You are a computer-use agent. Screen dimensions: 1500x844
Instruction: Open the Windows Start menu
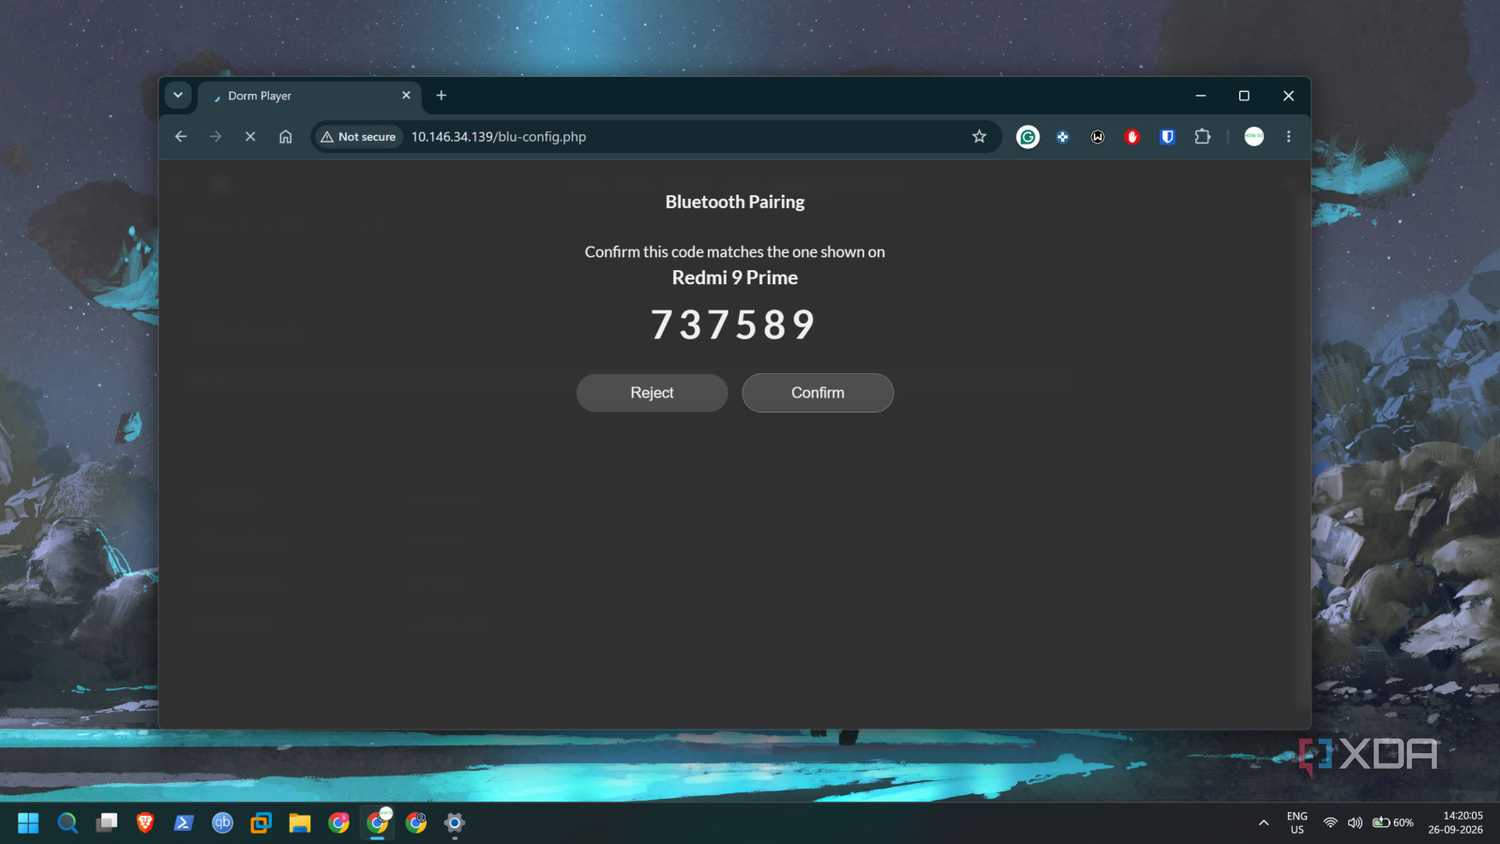coord(28,823)
